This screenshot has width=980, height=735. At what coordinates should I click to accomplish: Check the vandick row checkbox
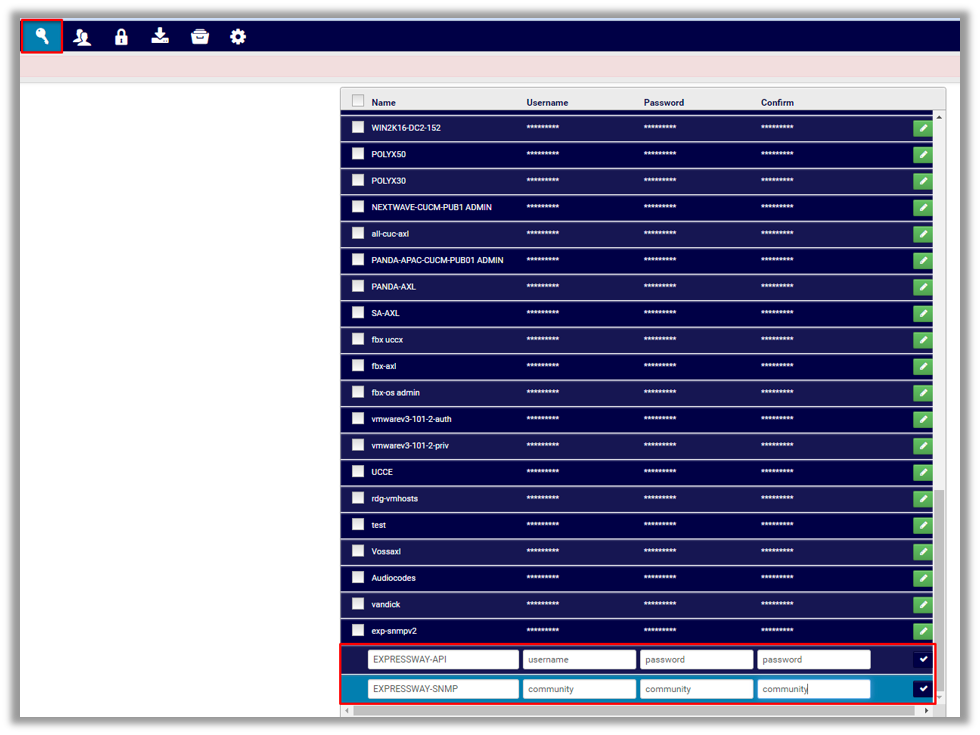357,604
